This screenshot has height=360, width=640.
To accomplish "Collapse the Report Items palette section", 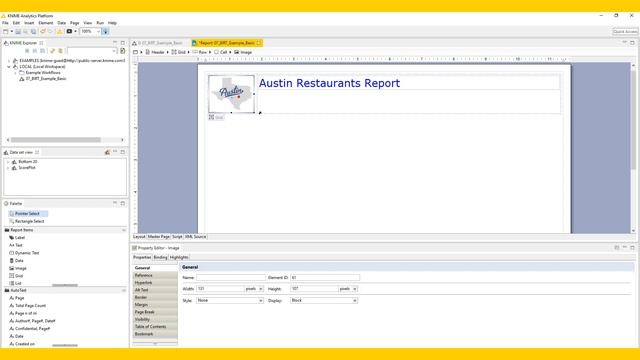I will point(124,230).
